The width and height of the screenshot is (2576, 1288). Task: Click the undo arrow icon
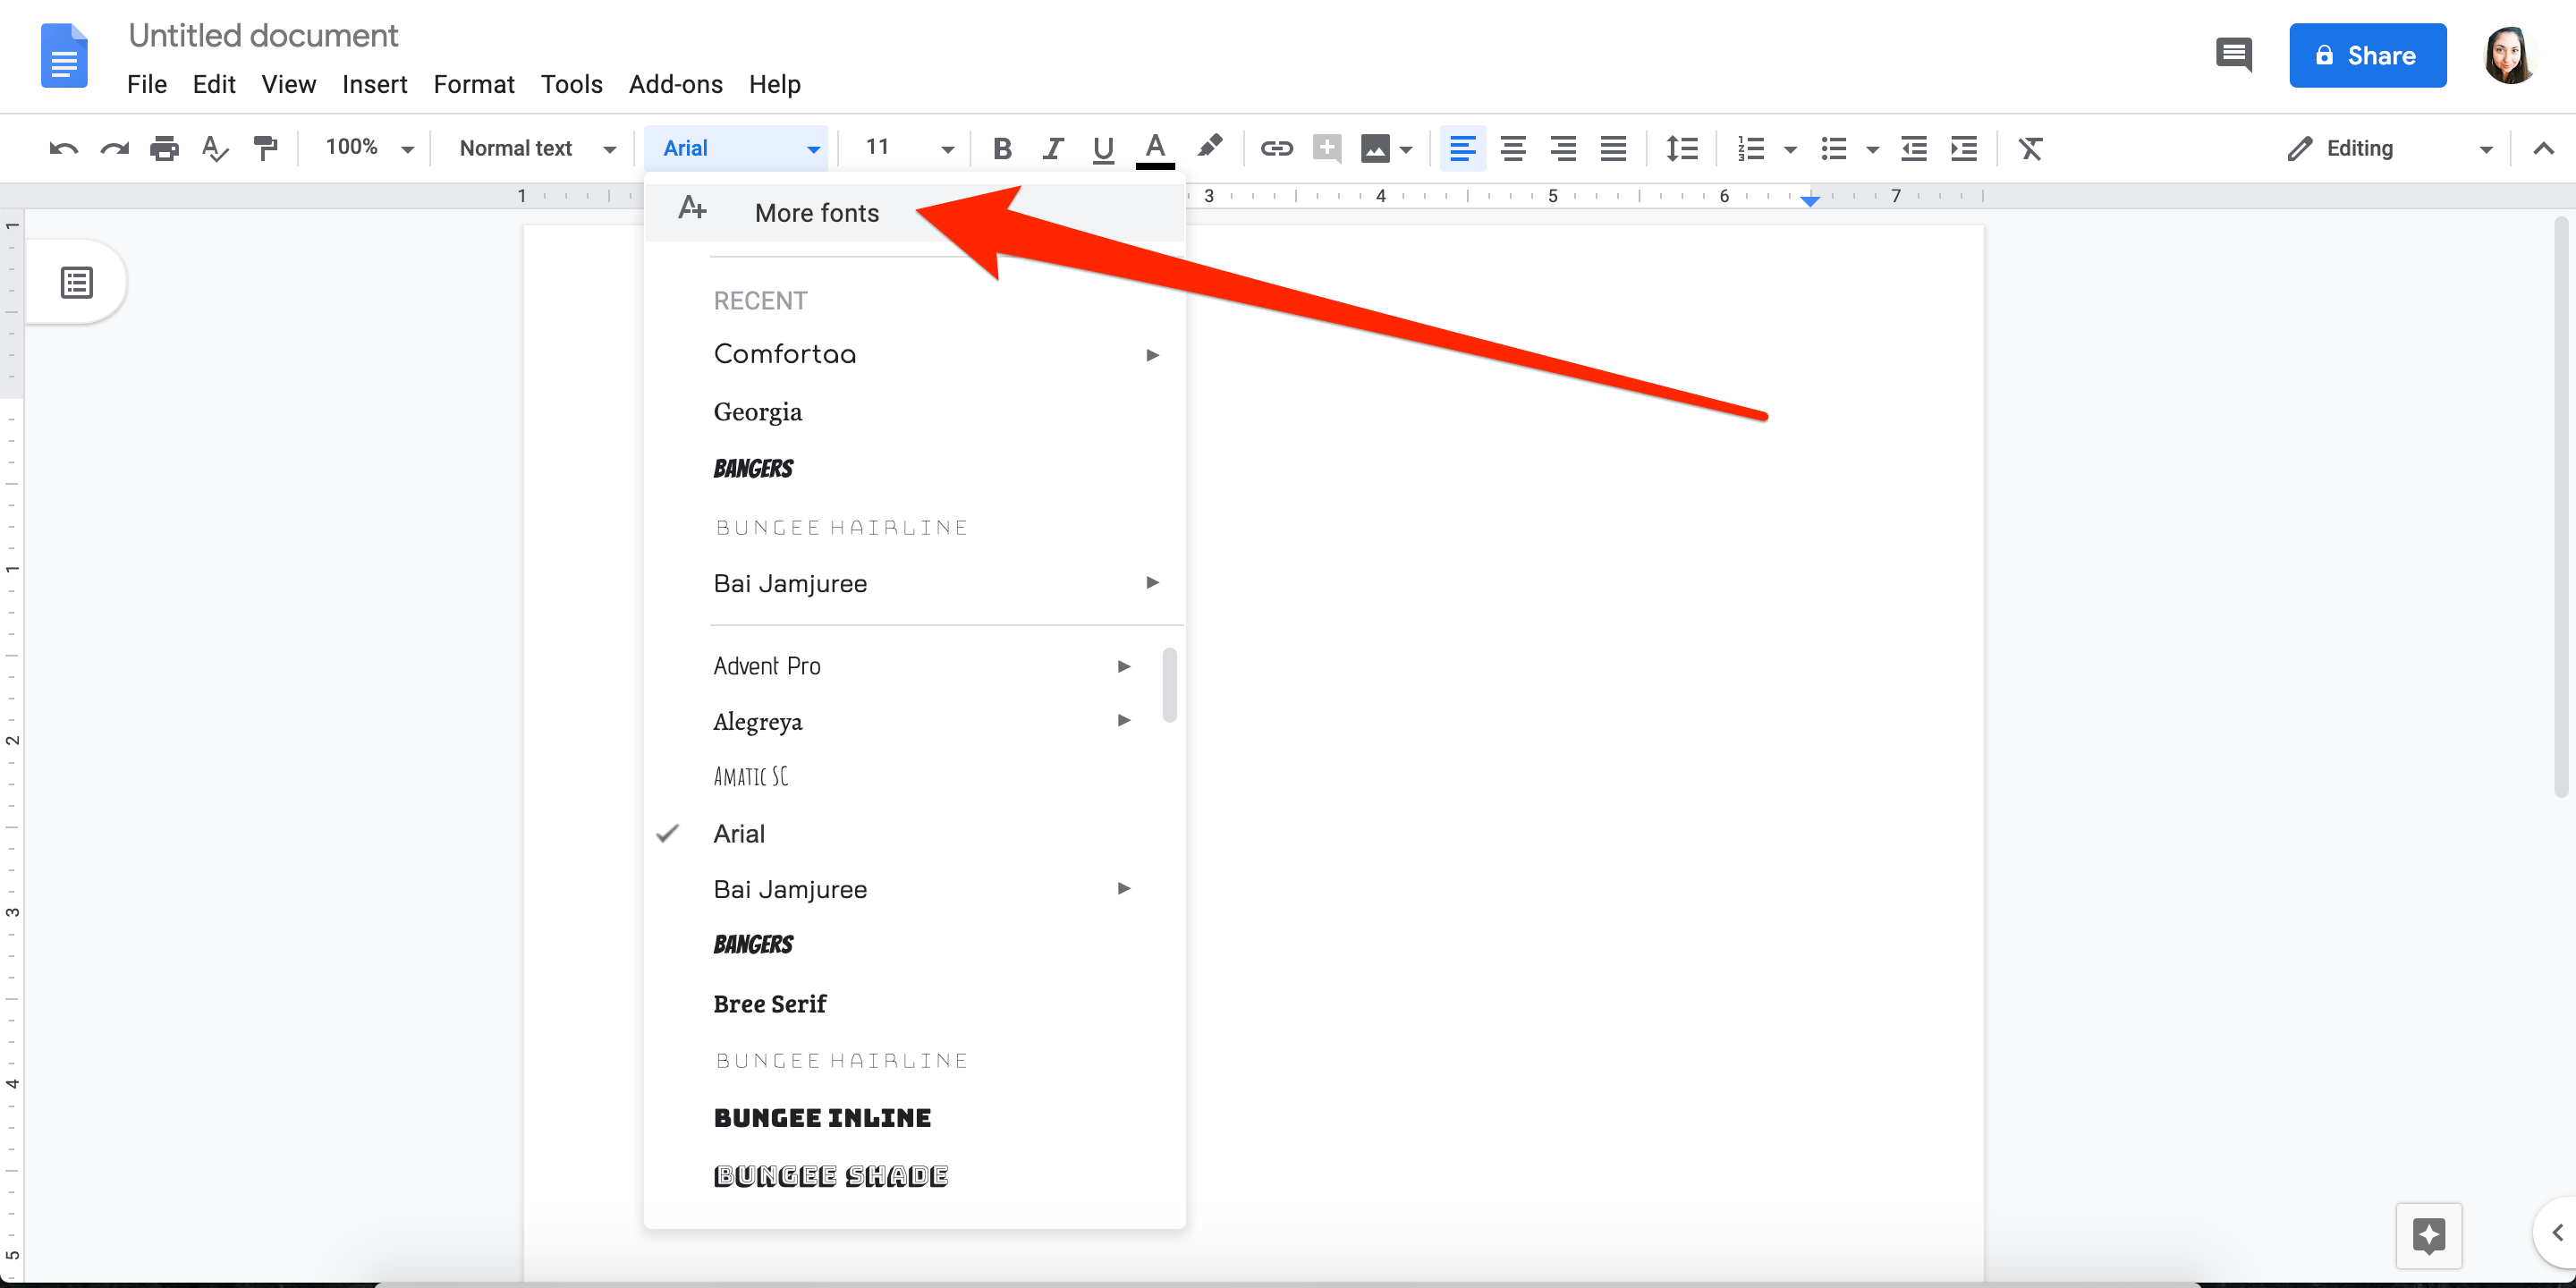point(63,149)
